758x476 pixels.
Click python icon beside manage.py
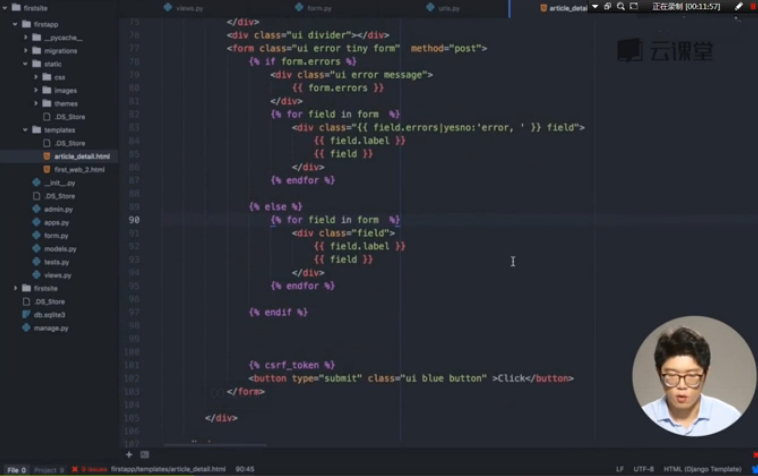(26, 327)
